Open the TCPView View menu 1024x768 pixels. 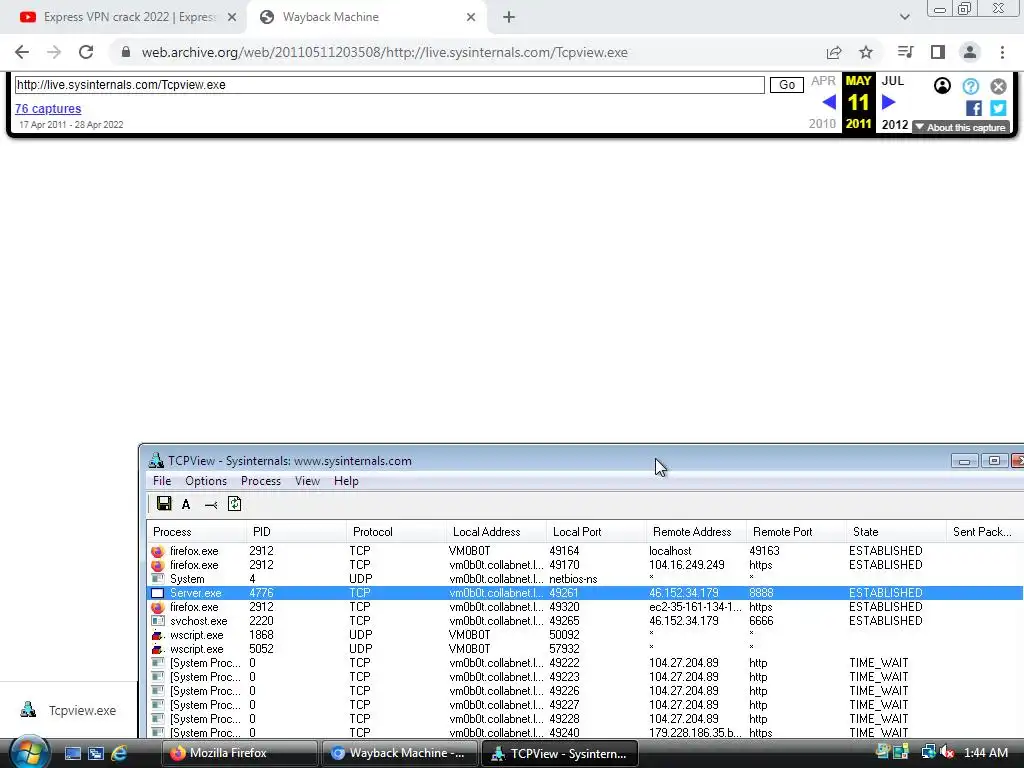(307, 481)
